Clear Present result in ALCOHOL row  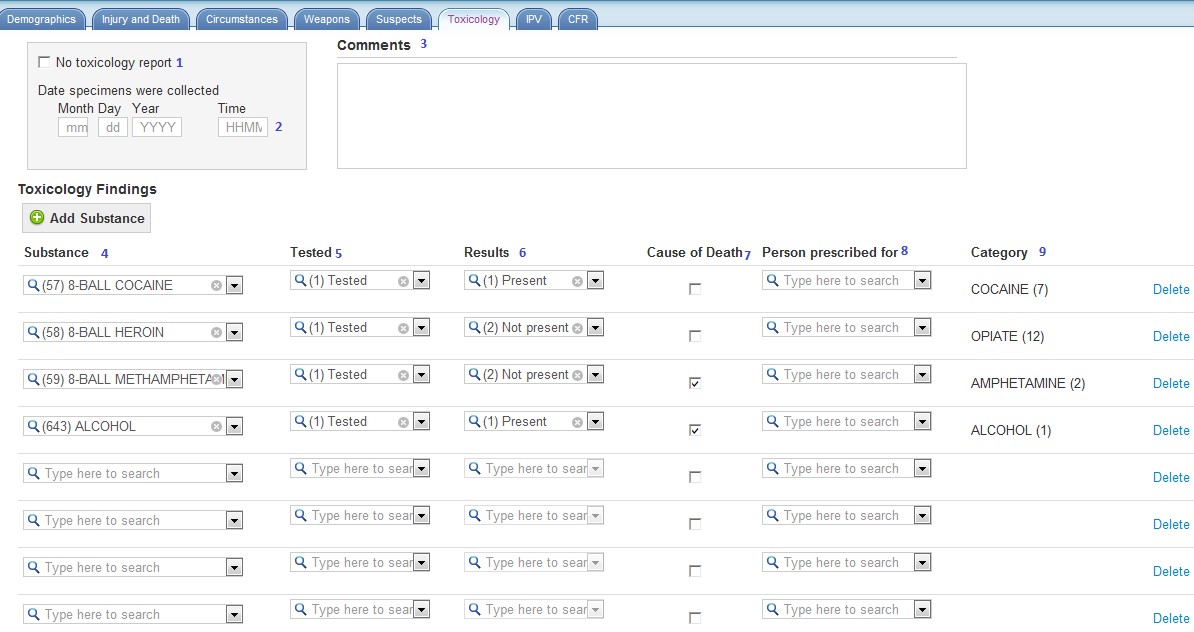577,423
